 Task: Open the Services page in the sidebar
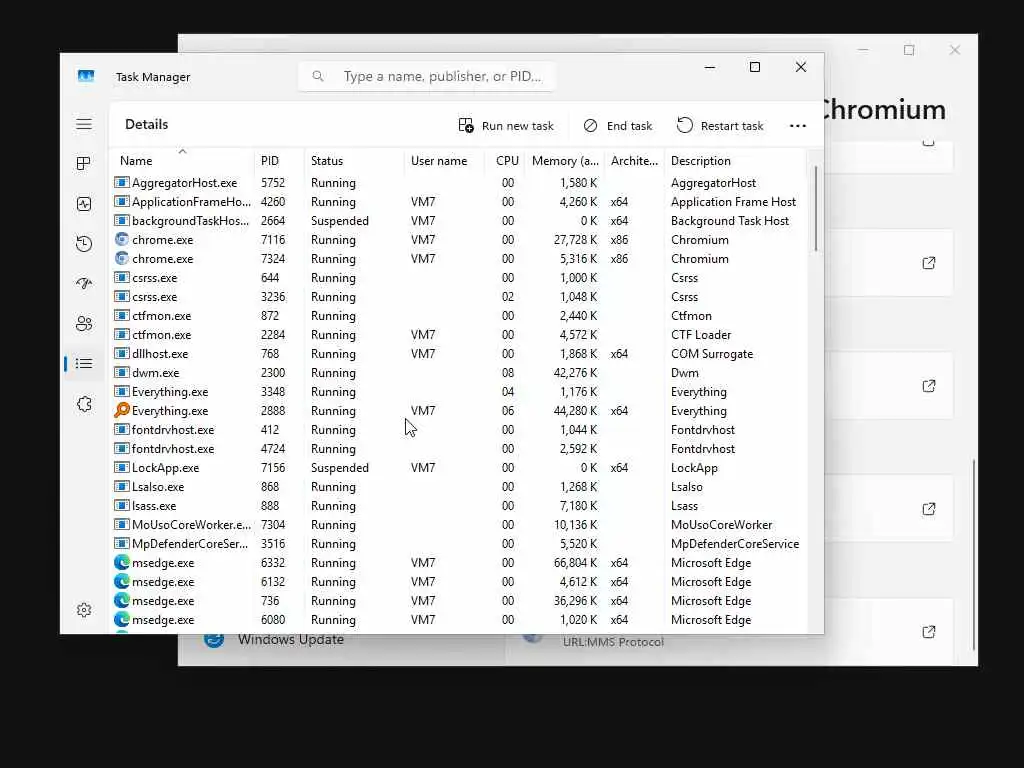[x=84, y=404]
